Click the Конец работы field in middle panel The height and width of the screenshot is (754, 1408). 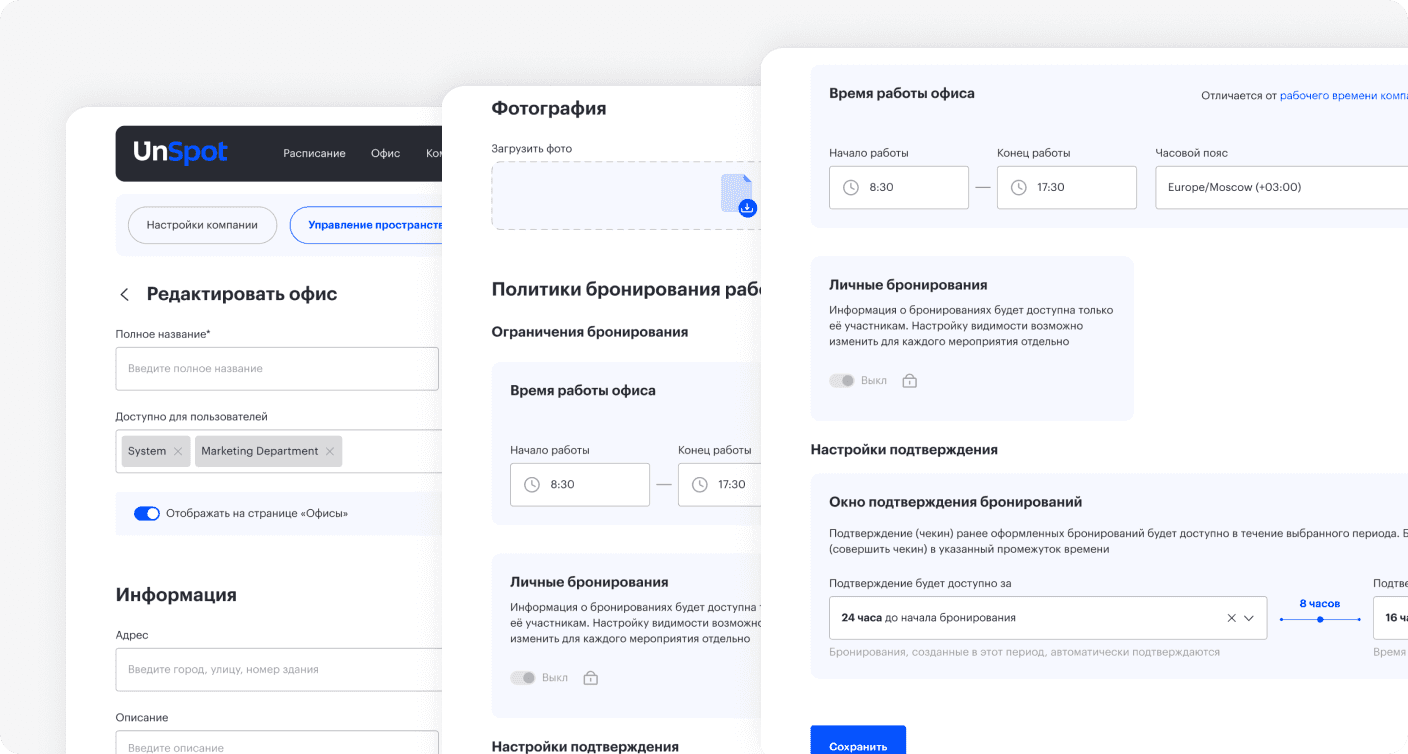(719, 484)
